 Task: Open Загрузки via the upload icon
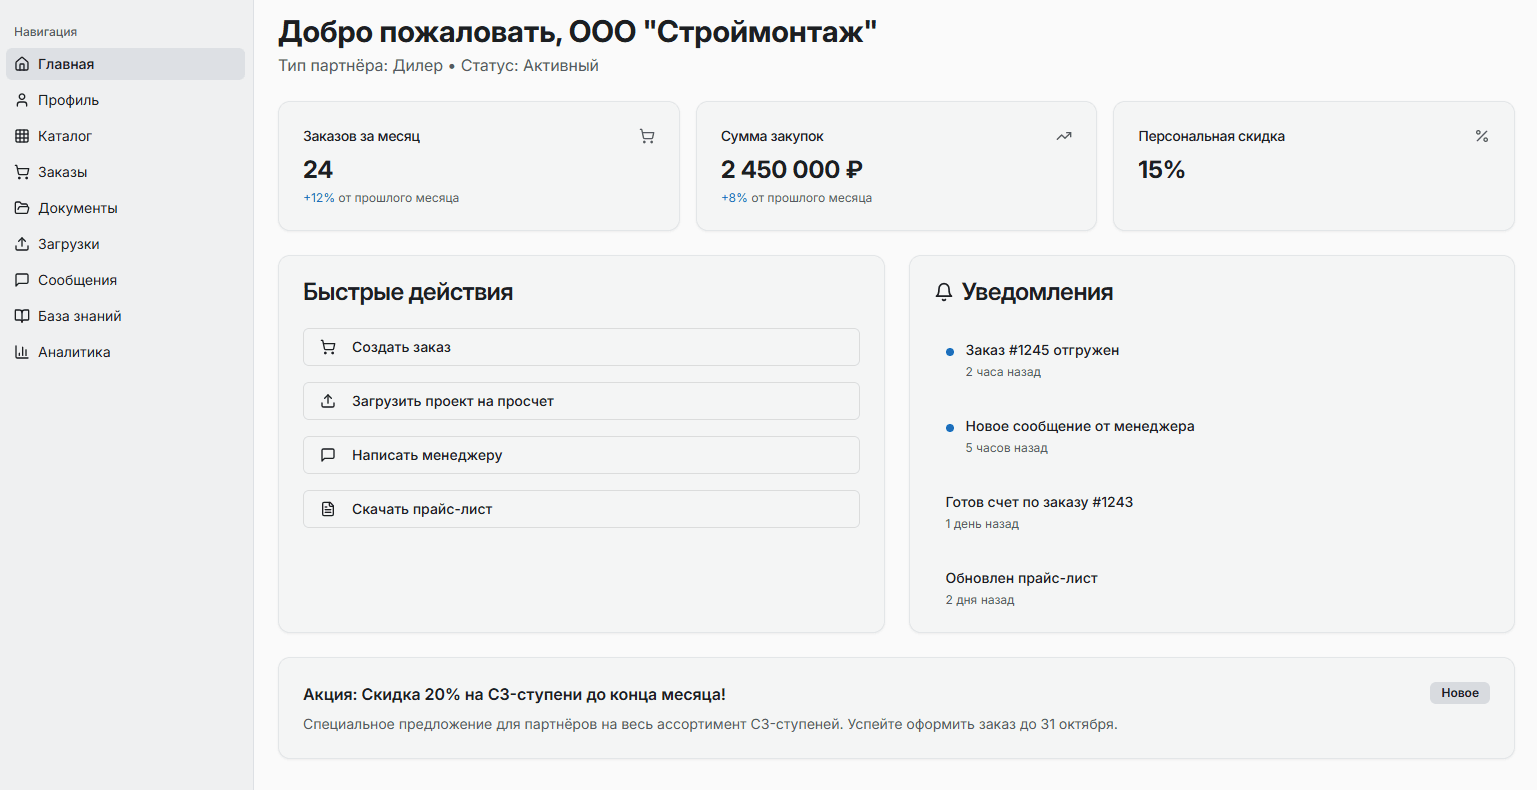click(21, 244)
